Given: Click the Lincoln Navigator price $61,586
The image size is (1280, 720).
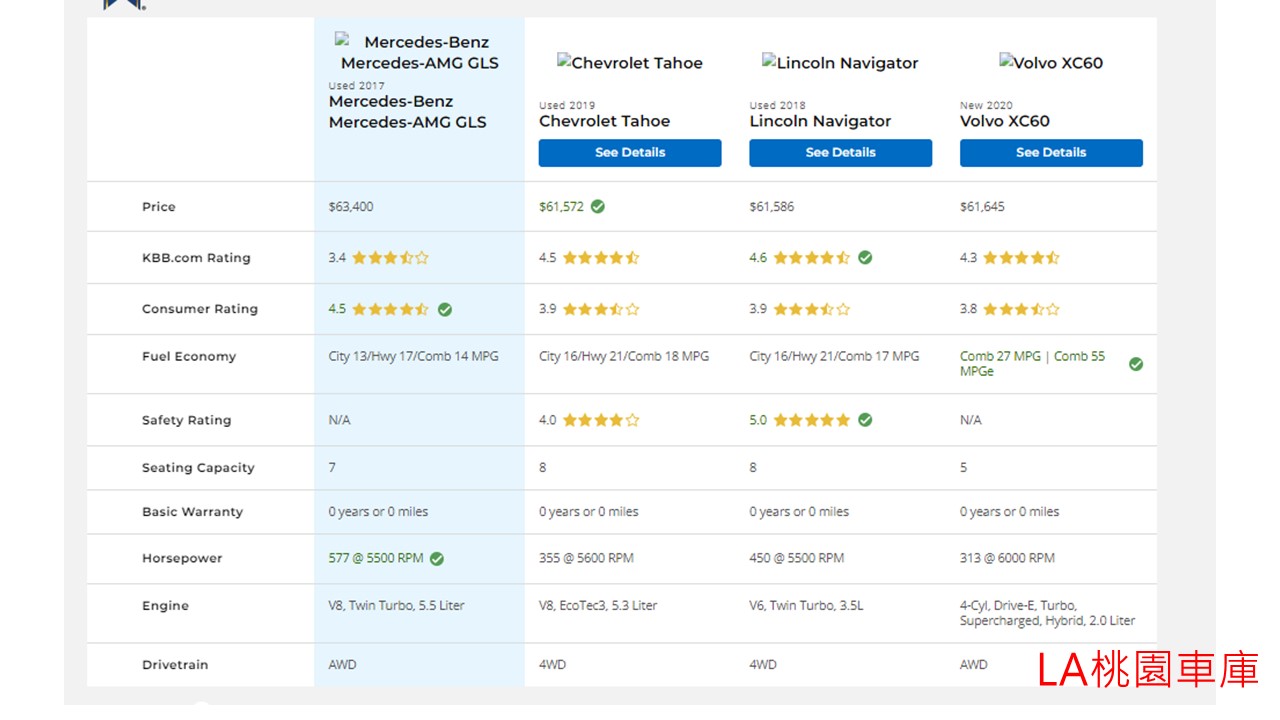Looking at the screenshot, I should point(772,207).
